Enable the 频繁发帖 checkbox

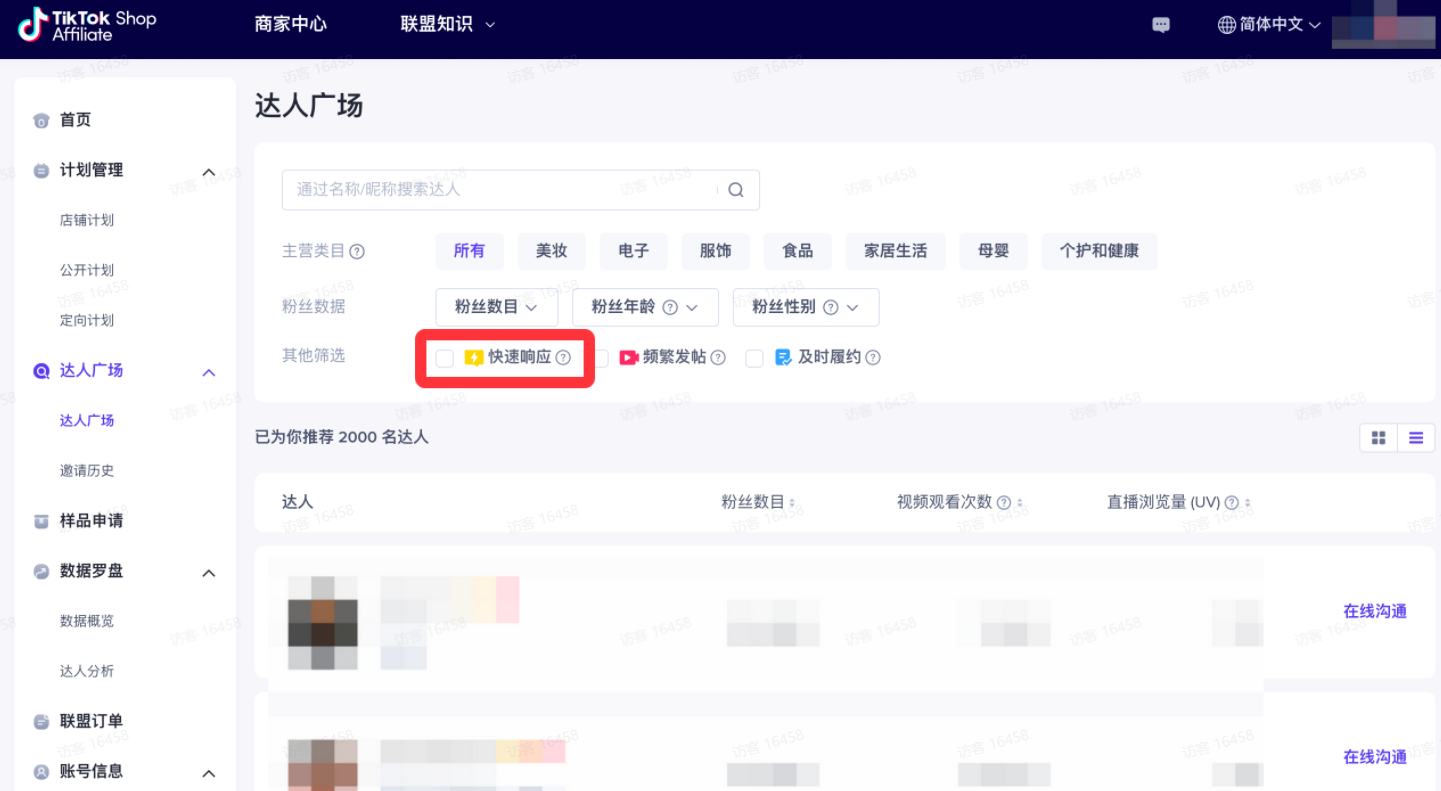601,358
